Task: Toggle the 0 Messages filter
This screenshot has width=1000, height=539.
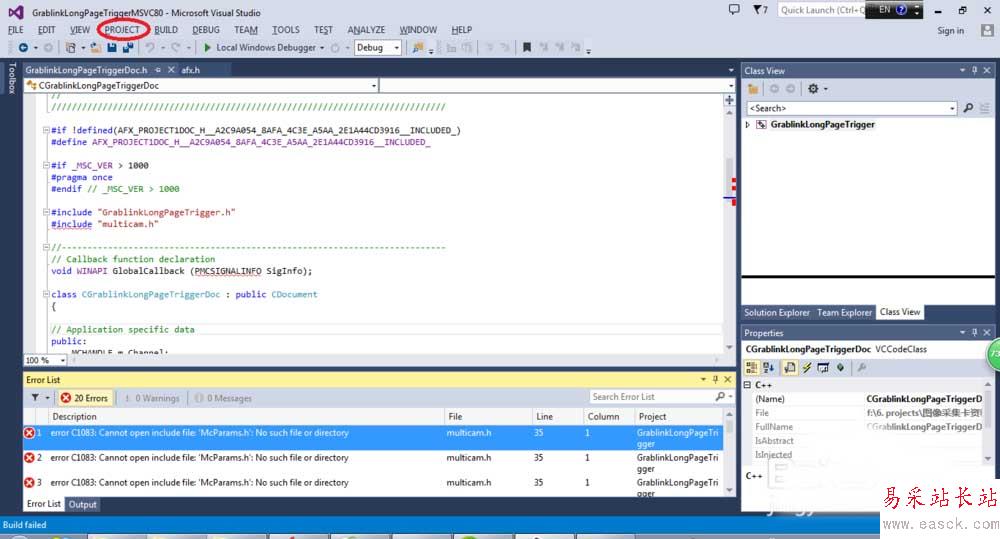Action: 223,398
